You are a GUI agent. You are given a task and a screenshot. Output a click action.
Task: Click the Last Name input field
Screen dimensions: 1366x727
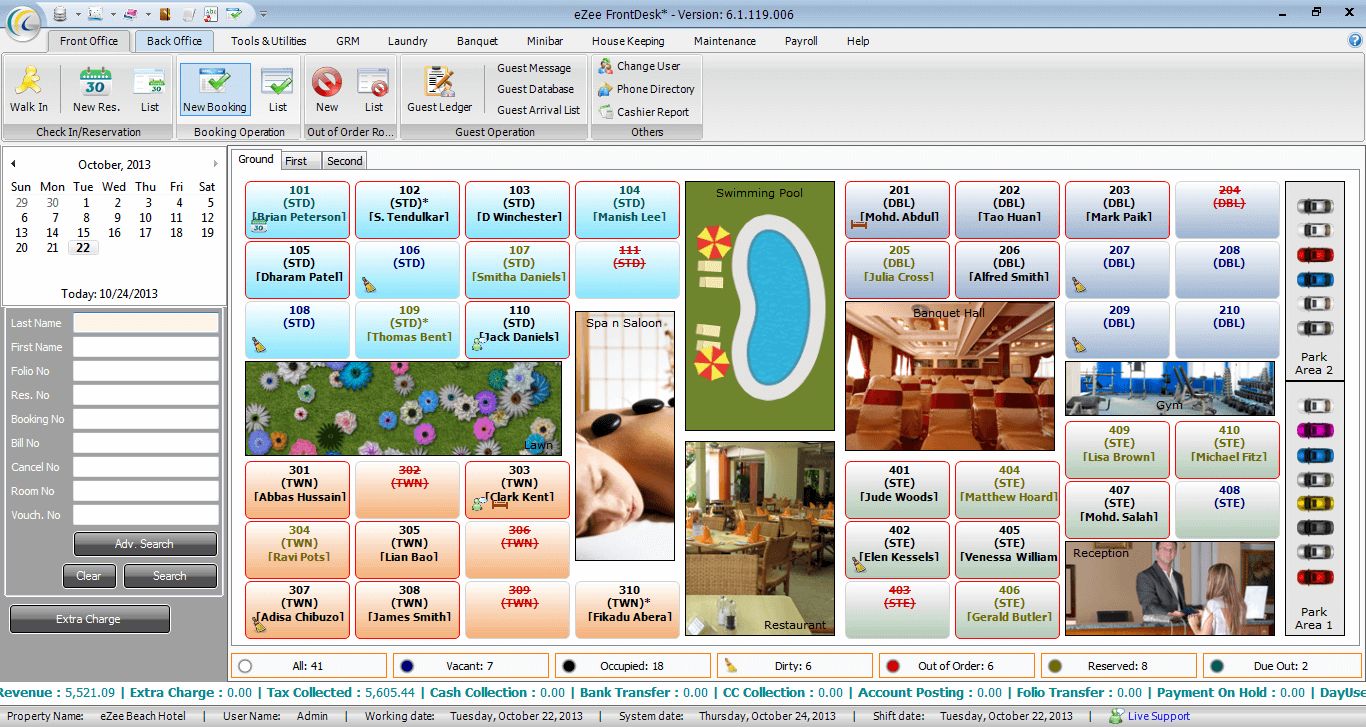pos(146,323)
